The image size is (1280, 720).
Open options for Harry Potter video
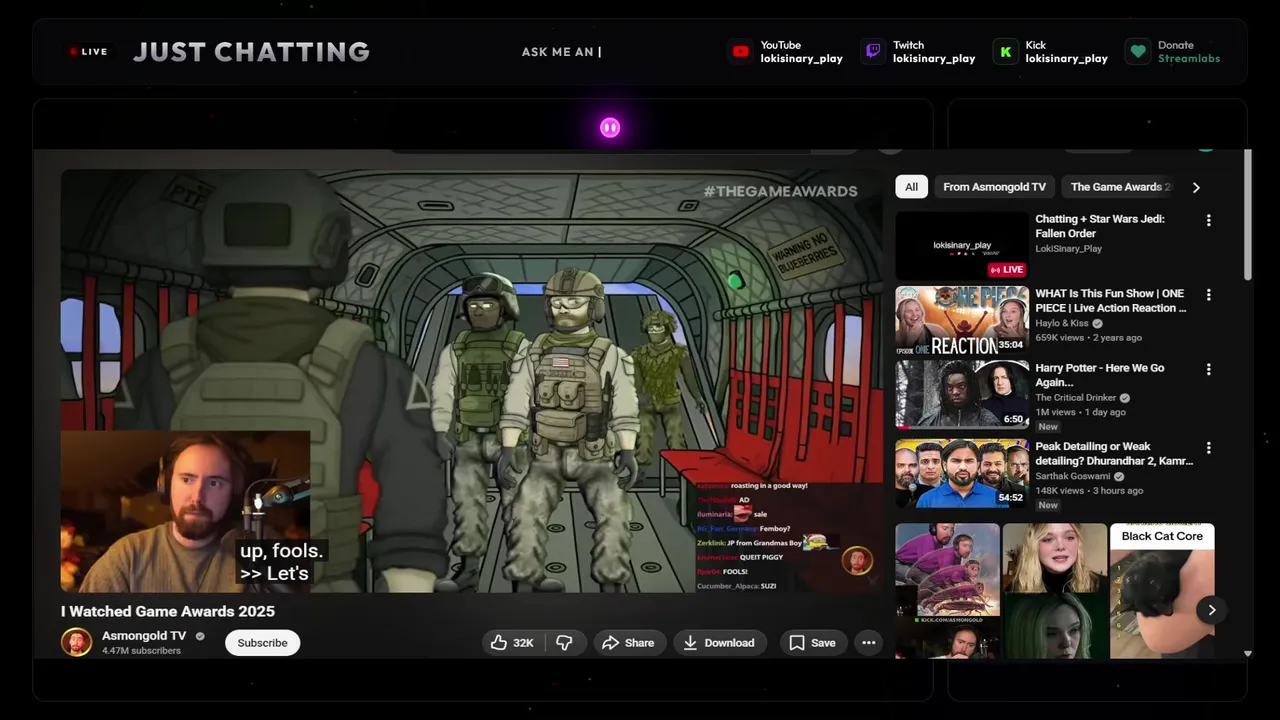coord(1208,369)
